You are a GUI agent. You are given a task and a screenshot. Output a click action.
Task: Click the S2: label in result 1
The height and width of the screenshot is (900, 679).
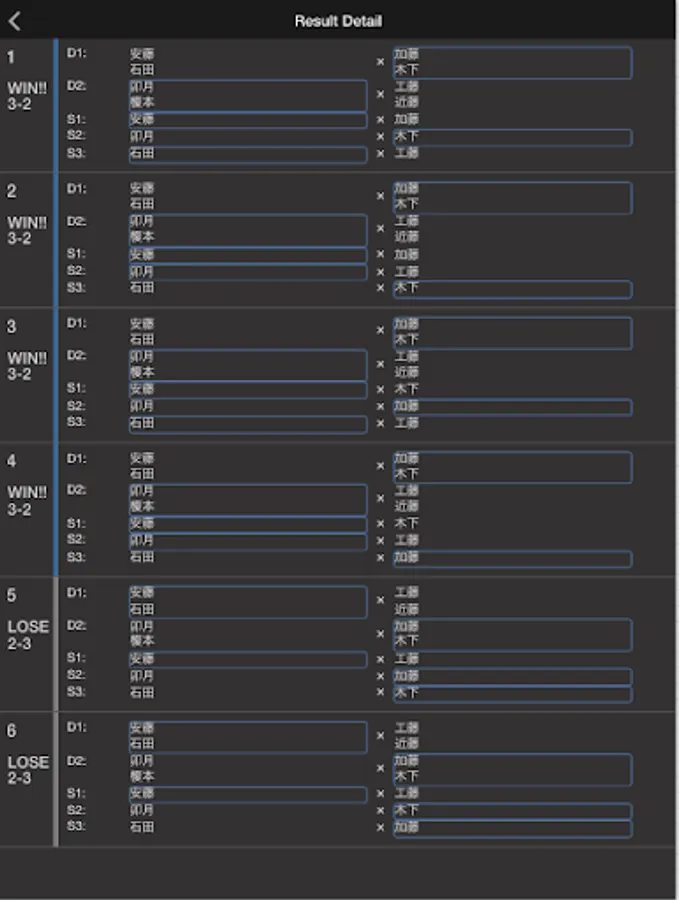(76, 135)
